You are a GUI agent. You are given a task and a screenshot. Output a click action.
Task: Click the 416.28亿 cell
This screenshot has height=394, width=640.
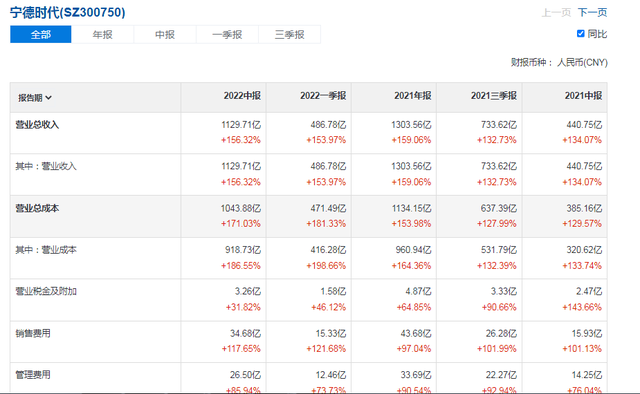click(x=328, y=250)
